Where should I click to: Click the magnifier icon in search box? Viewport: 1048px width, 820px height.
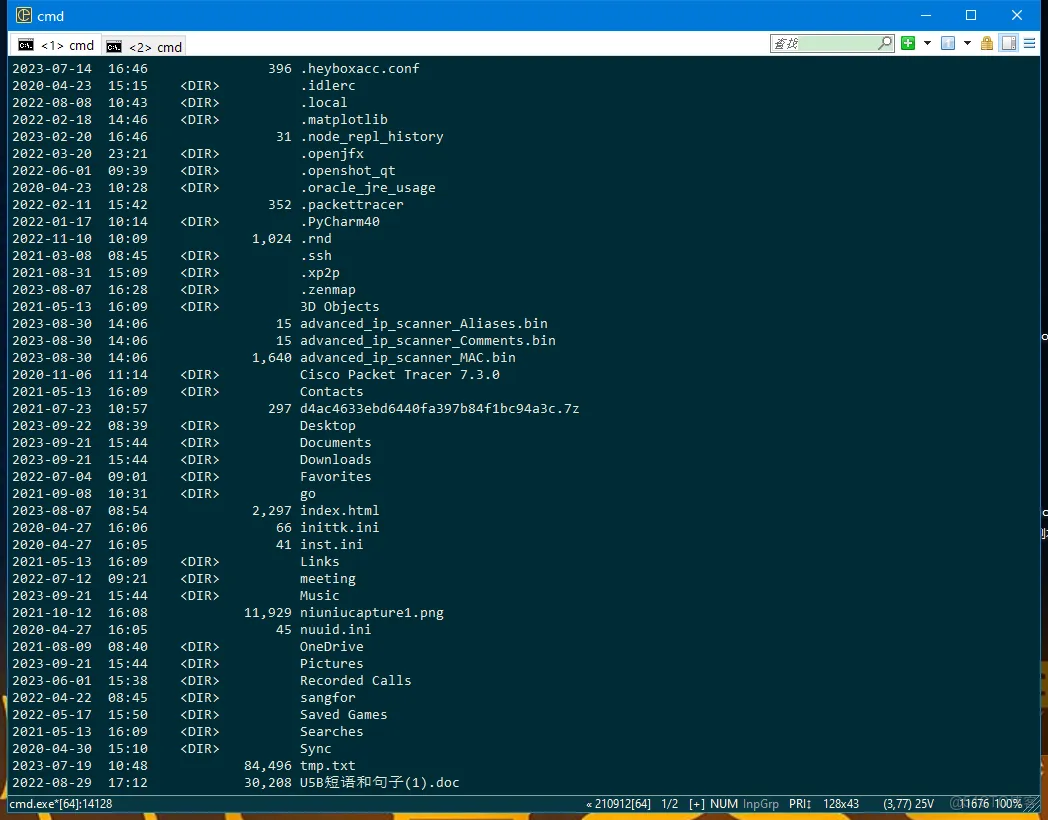click(885, 43)
